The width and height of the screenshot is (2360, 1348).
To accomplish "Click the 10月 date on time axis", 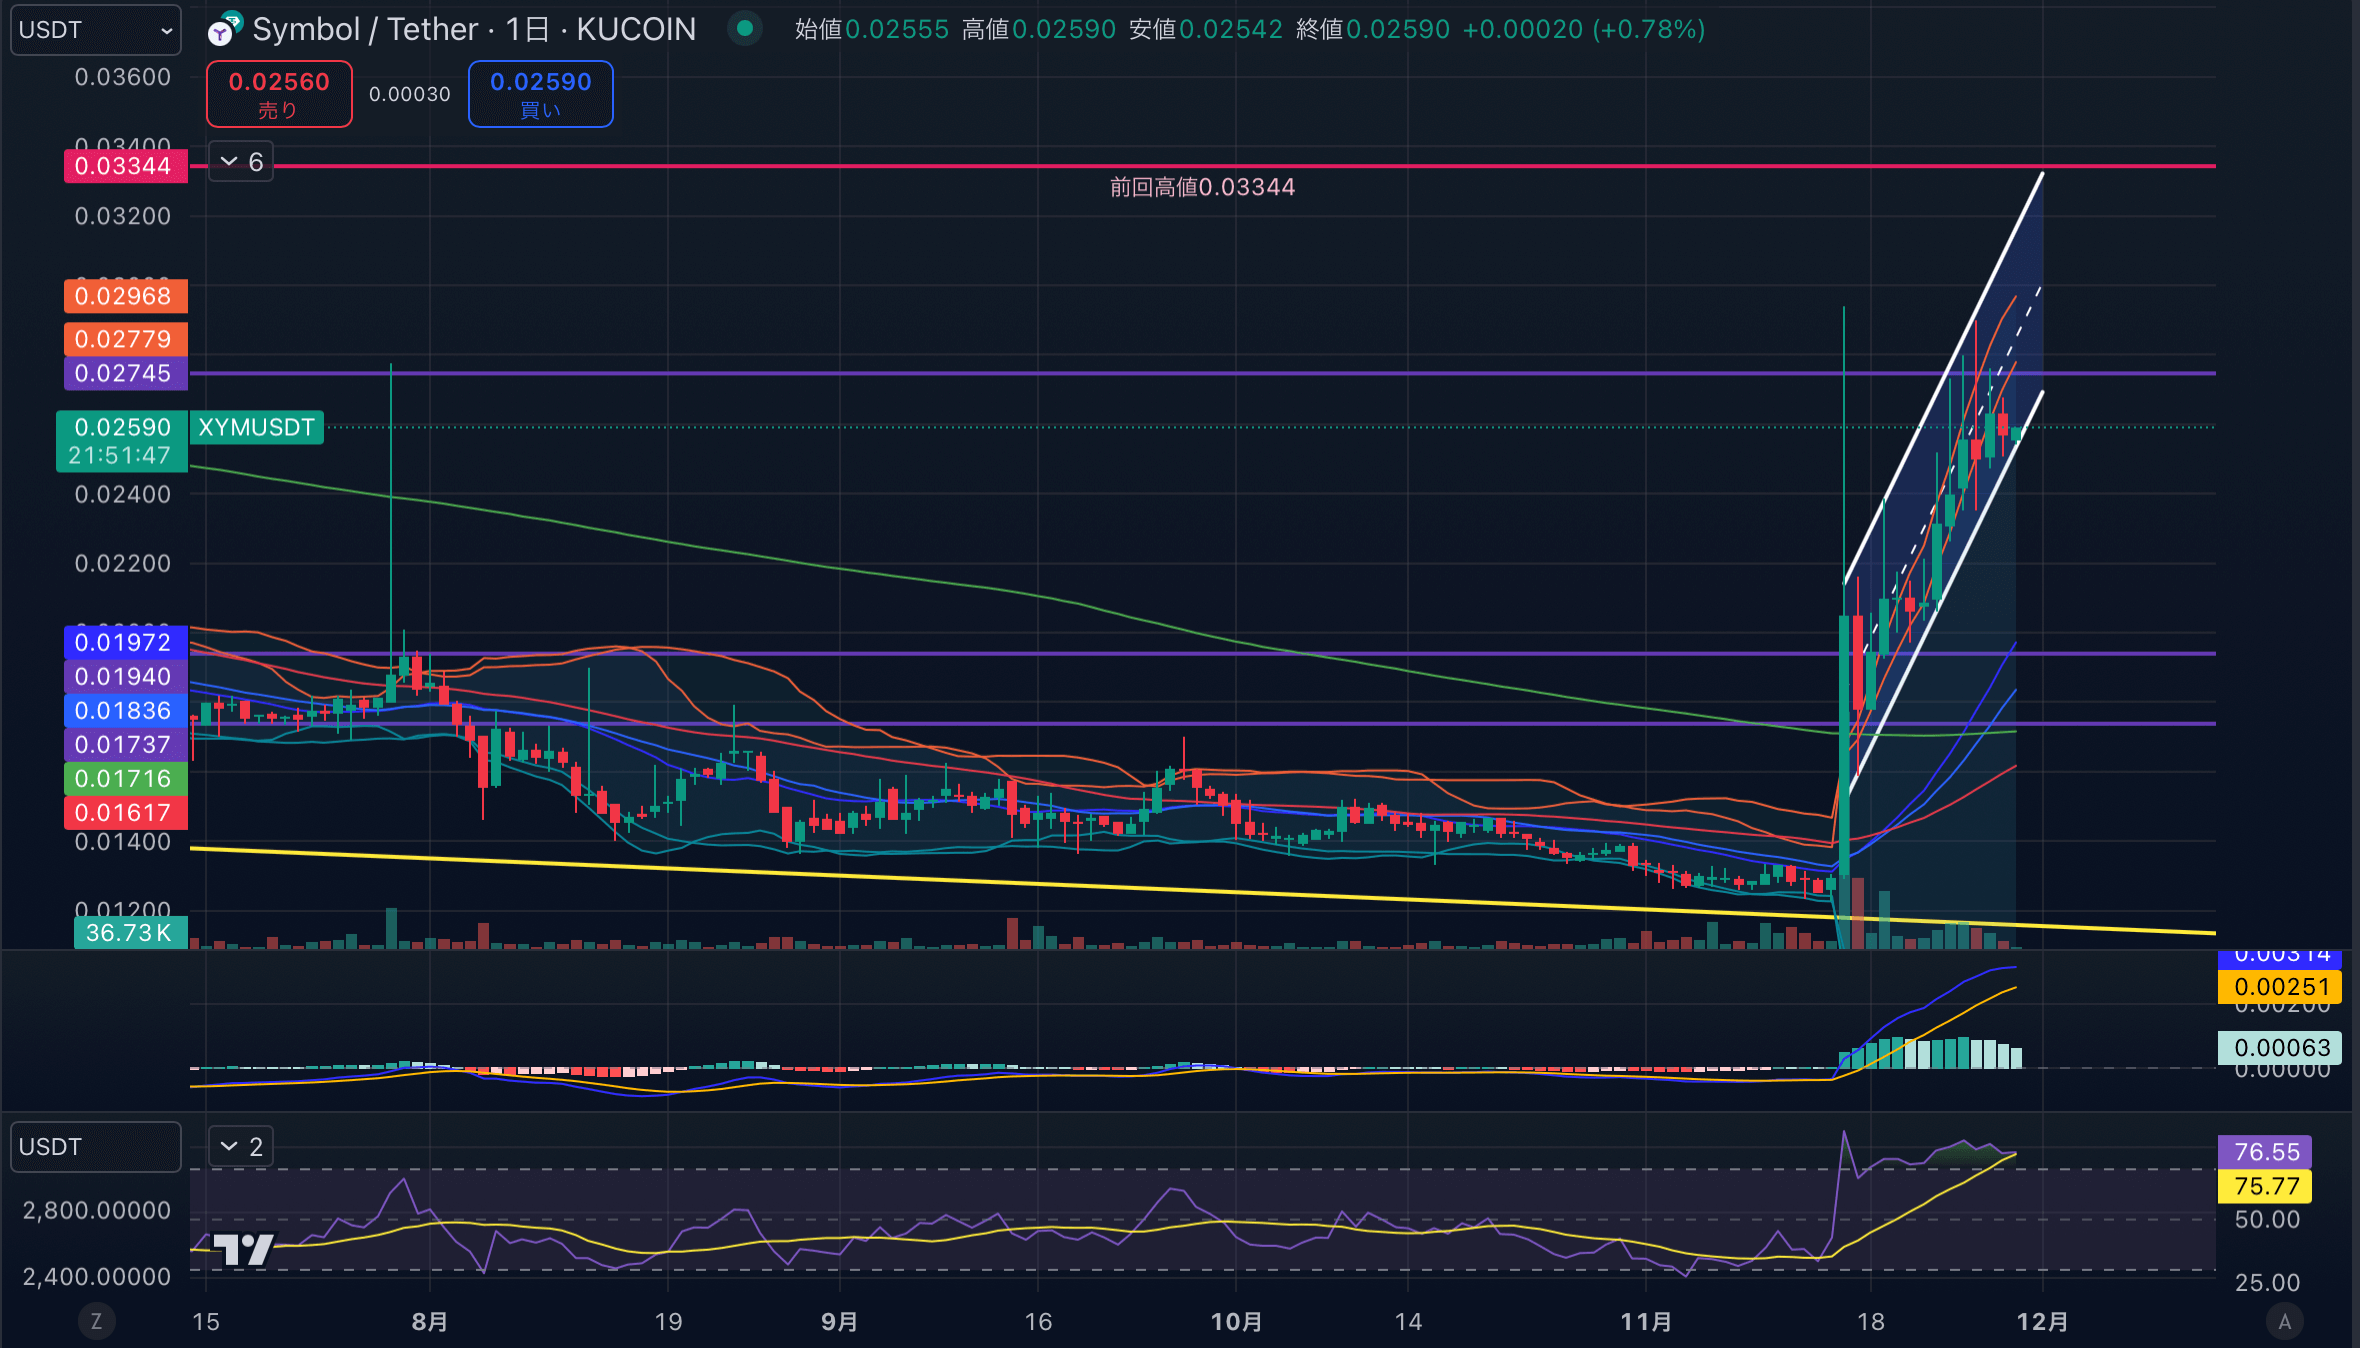I will [x=1236, y=1321].
